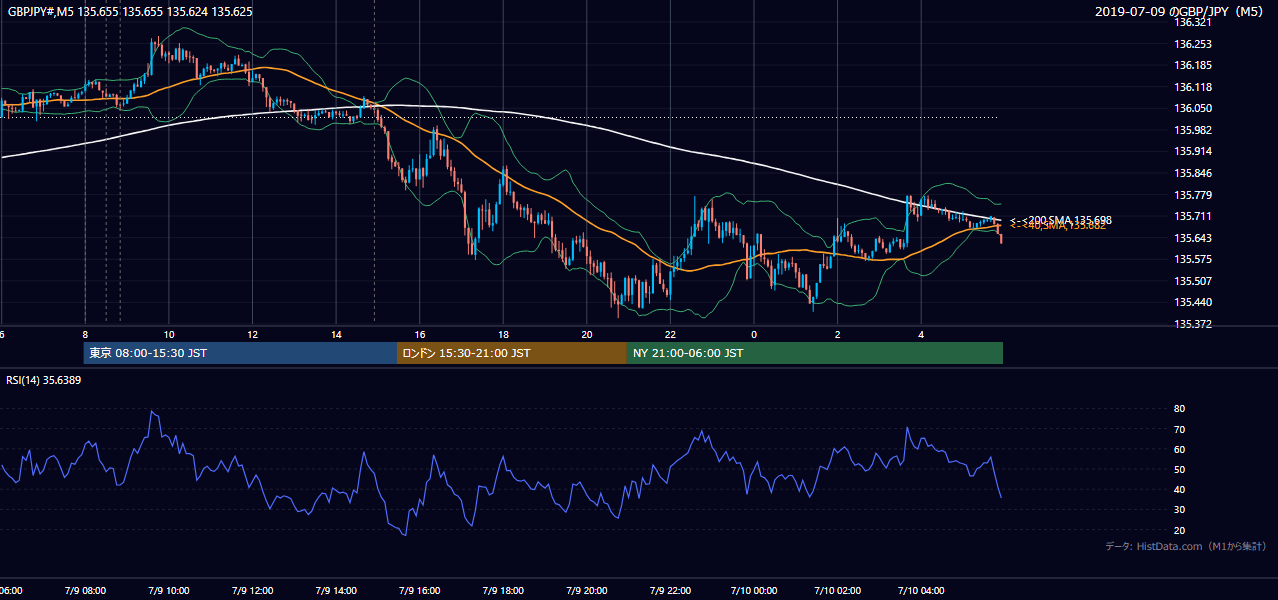Click RSI scale value 80
This screenshot has width=1278, height=600.
1179,409
